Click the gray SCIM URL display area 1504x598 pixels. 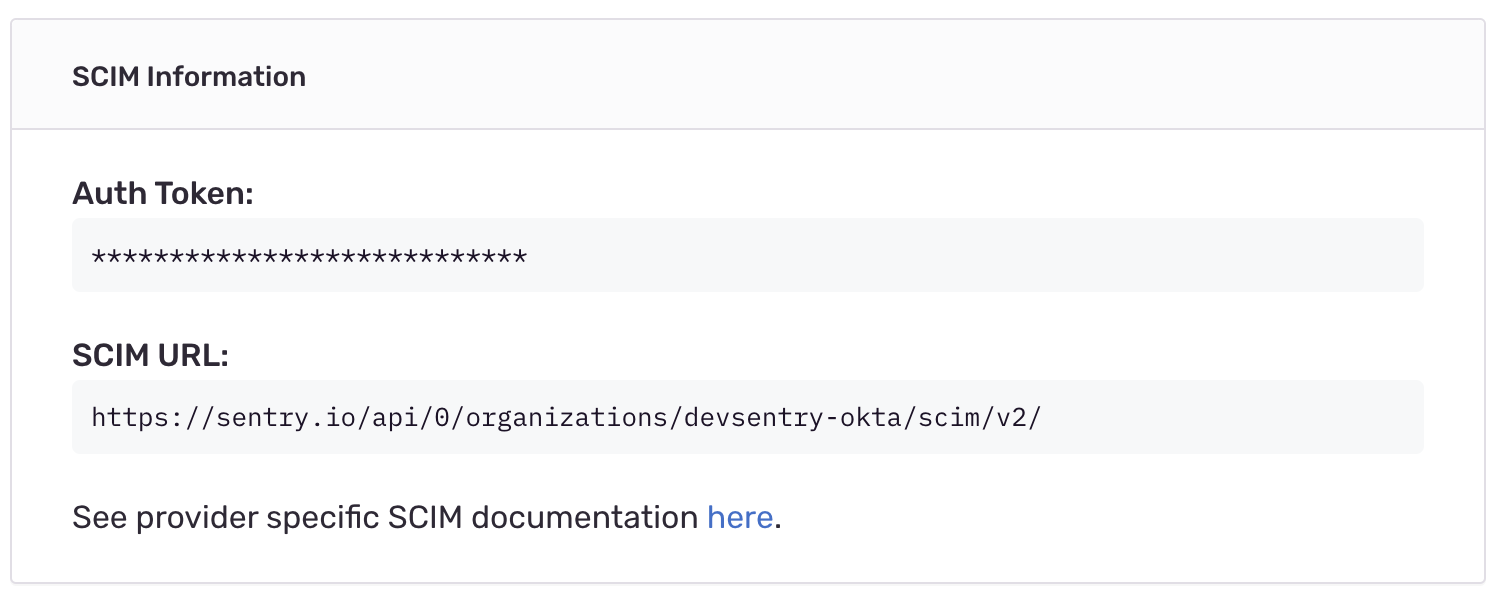[x=747, y=417]
